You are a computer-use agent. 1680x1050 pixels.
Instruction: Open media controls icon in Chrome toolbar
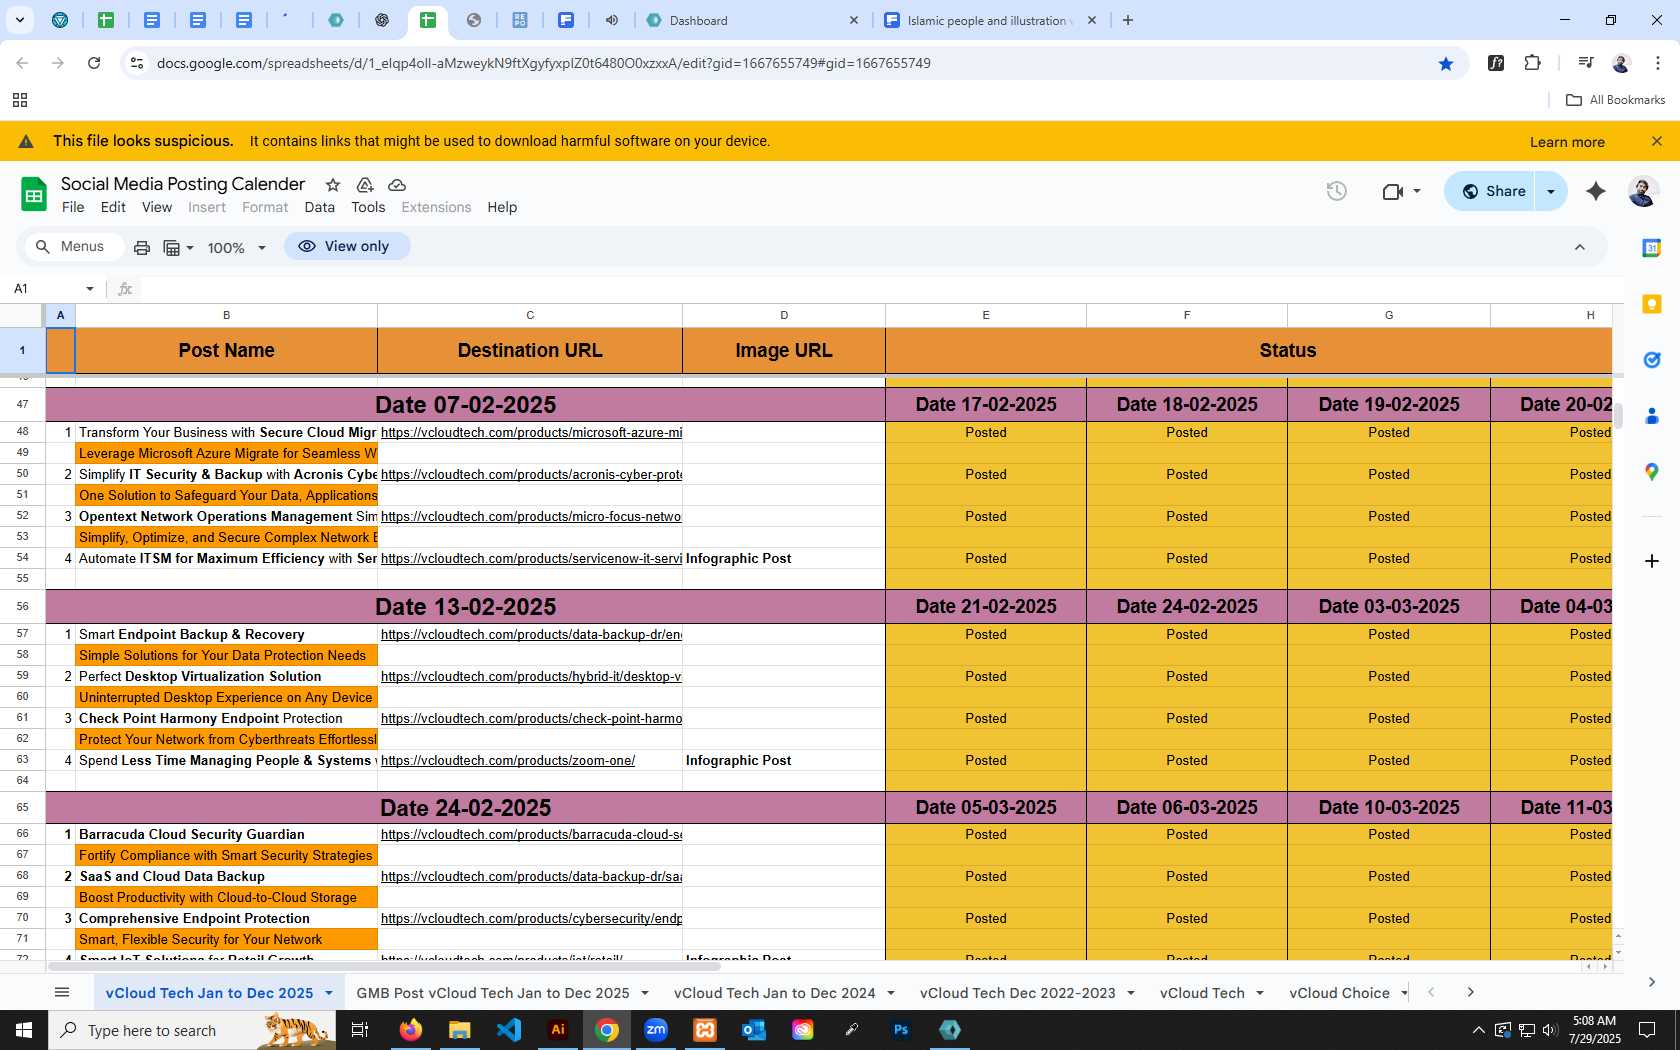1585,63
